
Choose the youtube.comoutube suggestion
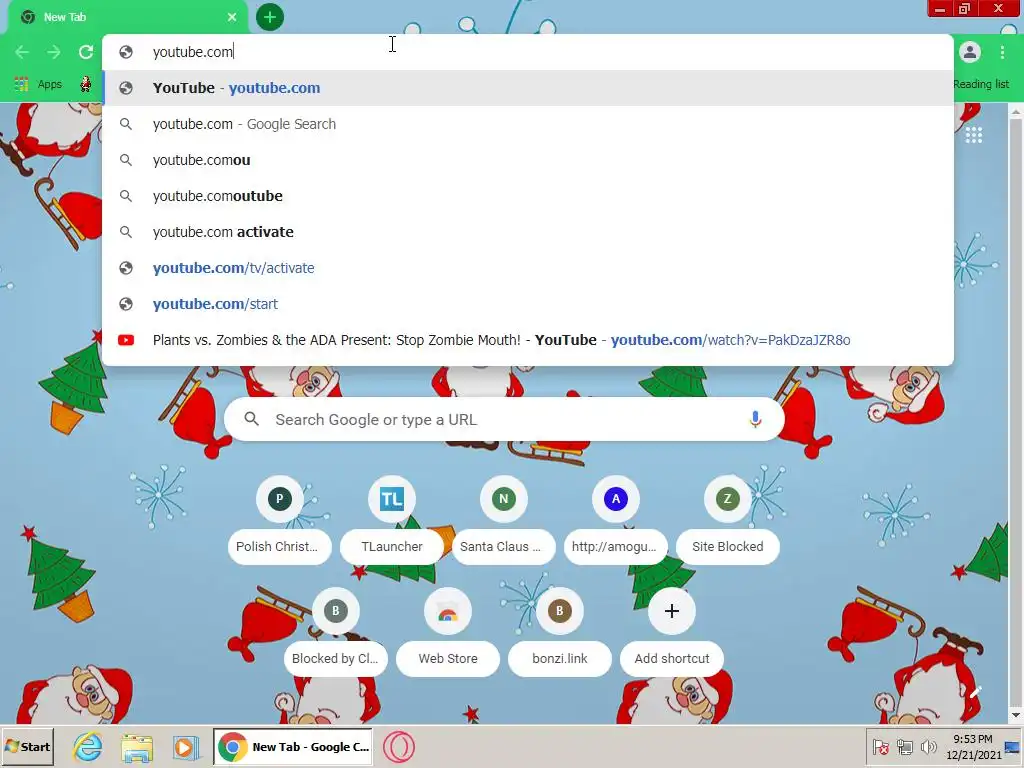click(528, 196)
